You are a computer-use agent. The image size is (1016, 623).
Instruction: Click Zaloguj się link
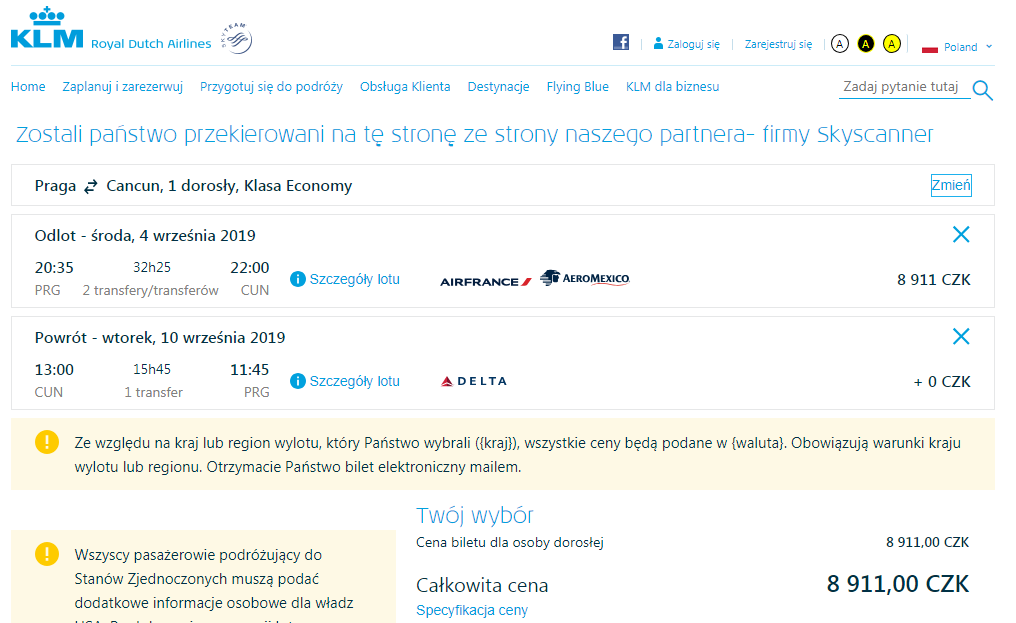(x=693, y=44)
